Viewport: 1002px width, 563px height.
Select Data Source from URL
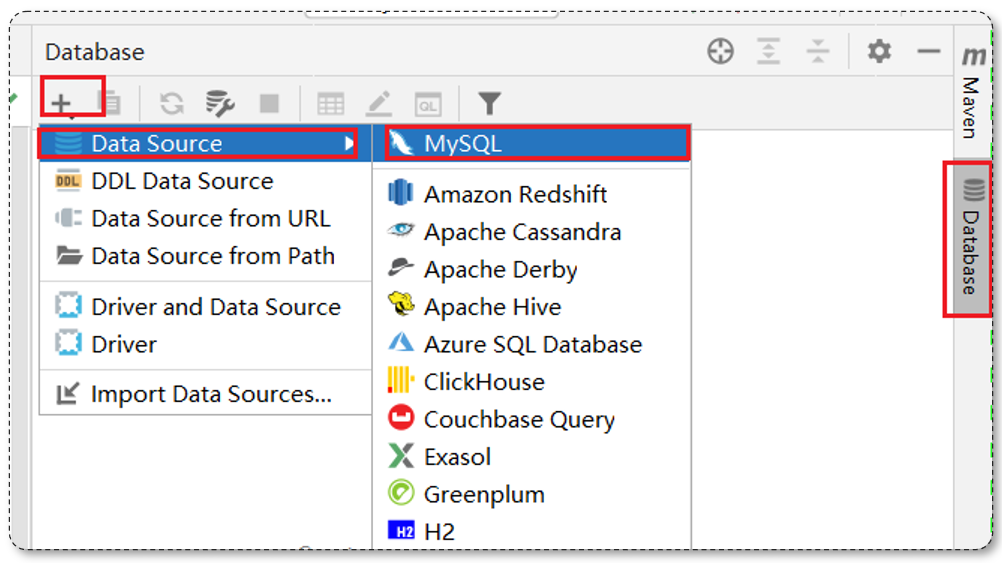pyautogui.click(x=210, y=218)
